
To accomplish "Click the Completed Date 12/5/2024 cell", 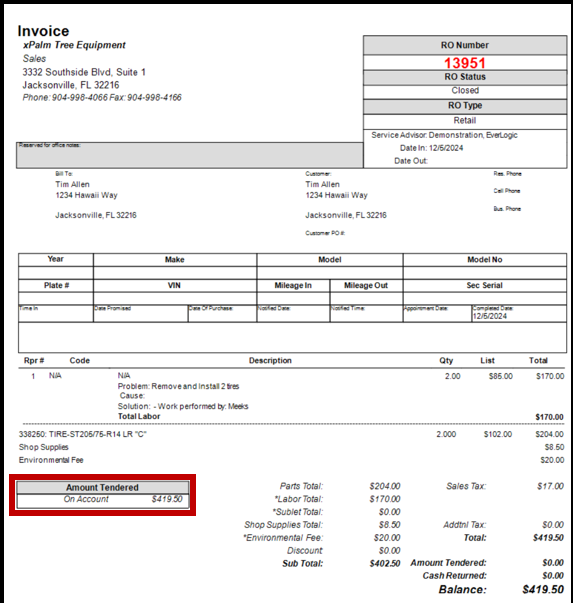I will click(x=519, y=313).
